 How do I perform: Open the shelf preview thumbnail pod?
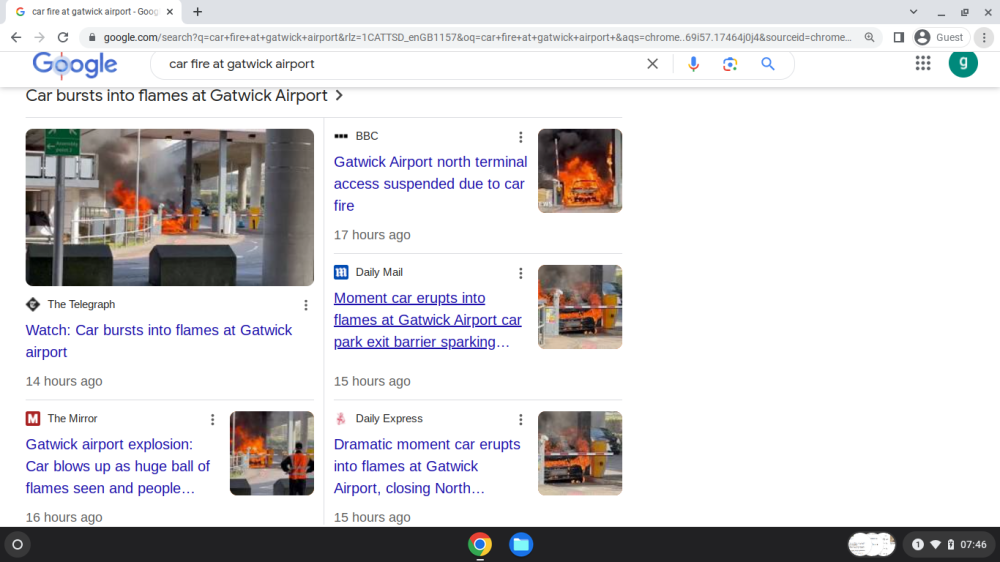pos(872,544)
